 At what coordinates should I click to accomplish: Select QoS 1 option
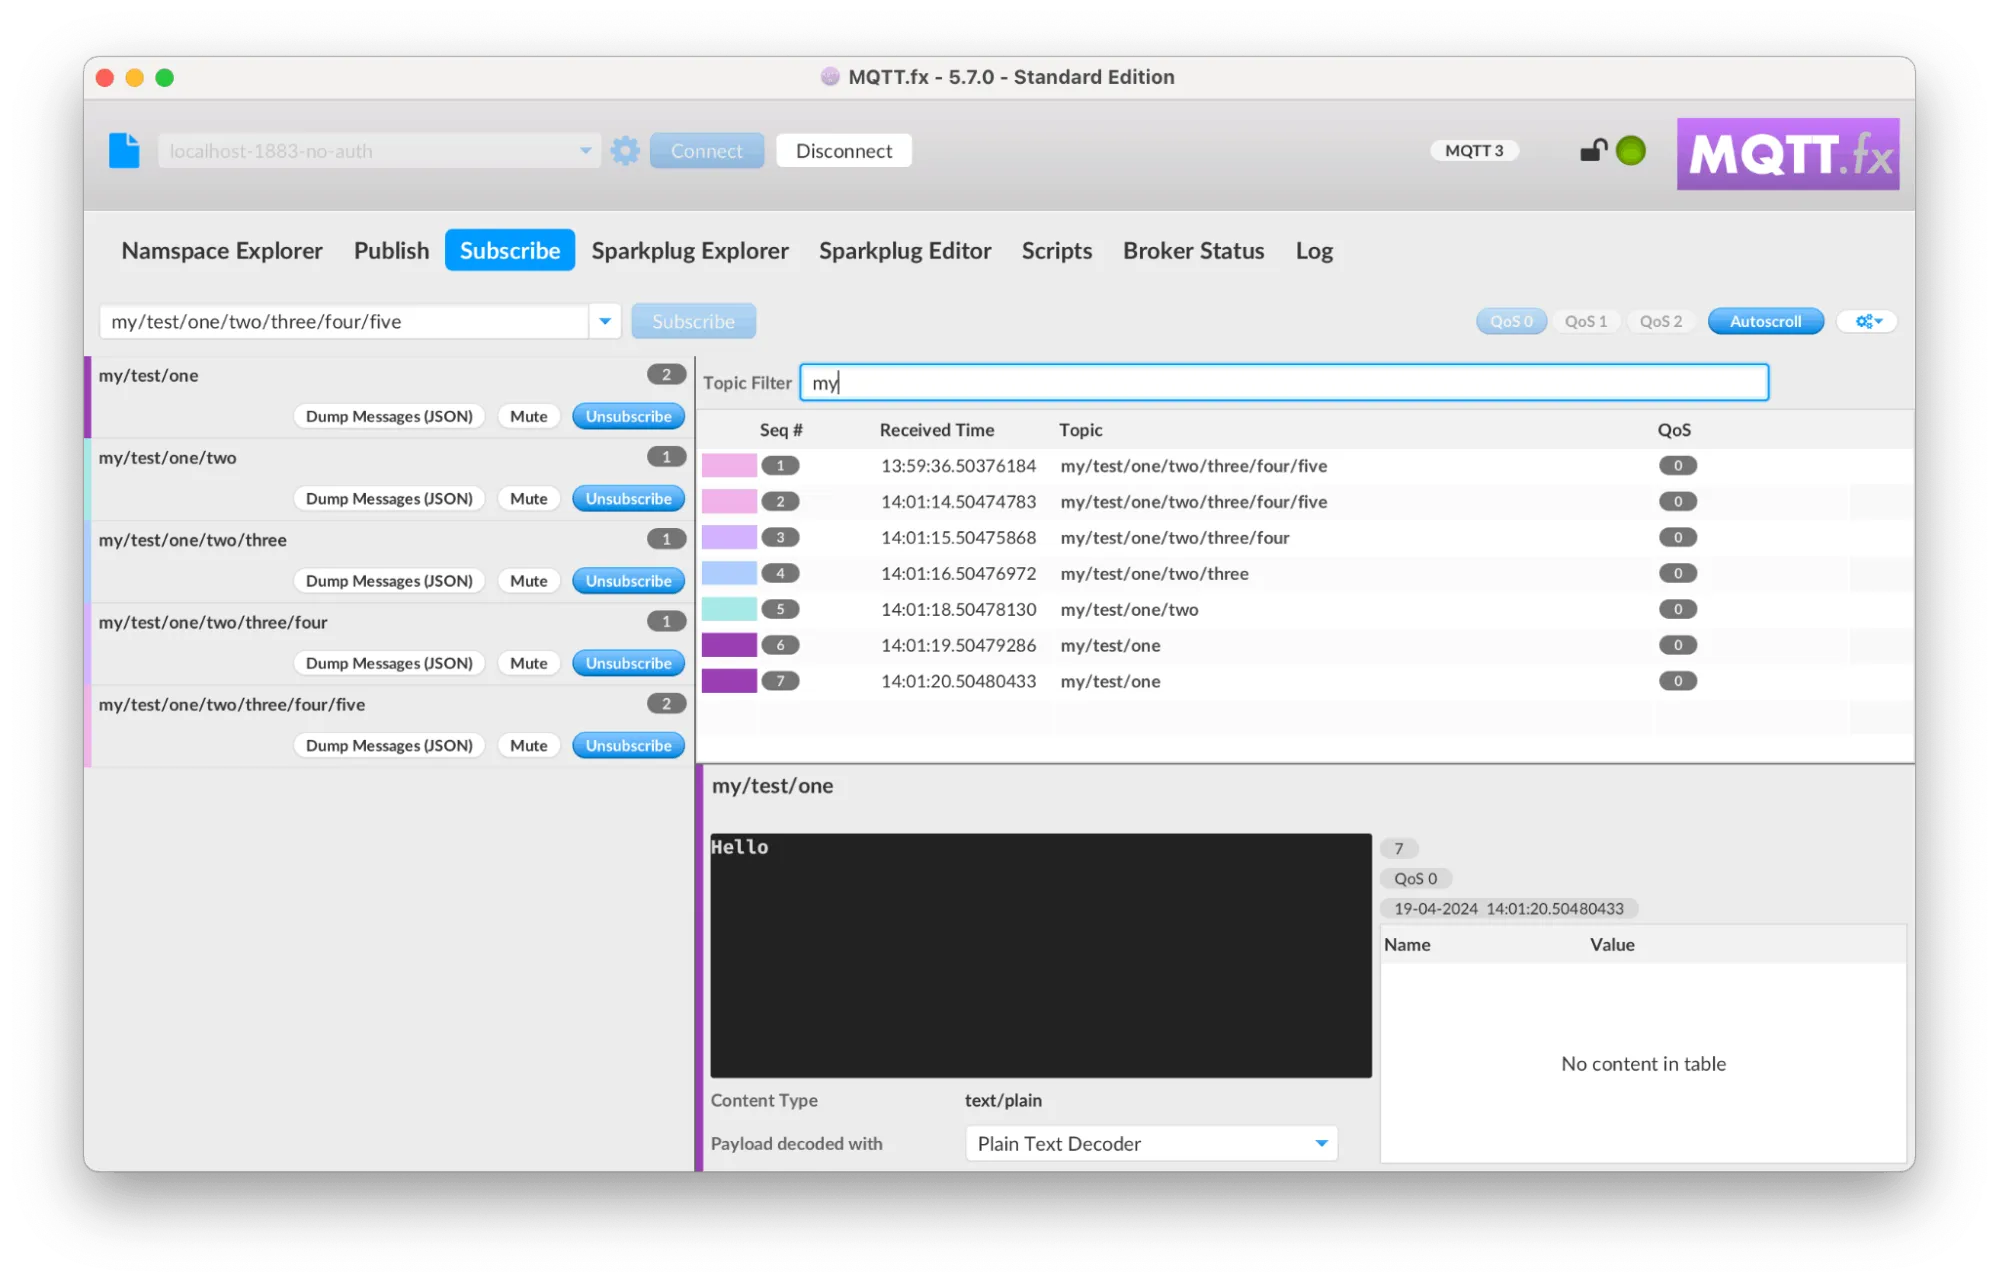[x=1586, y=321]
